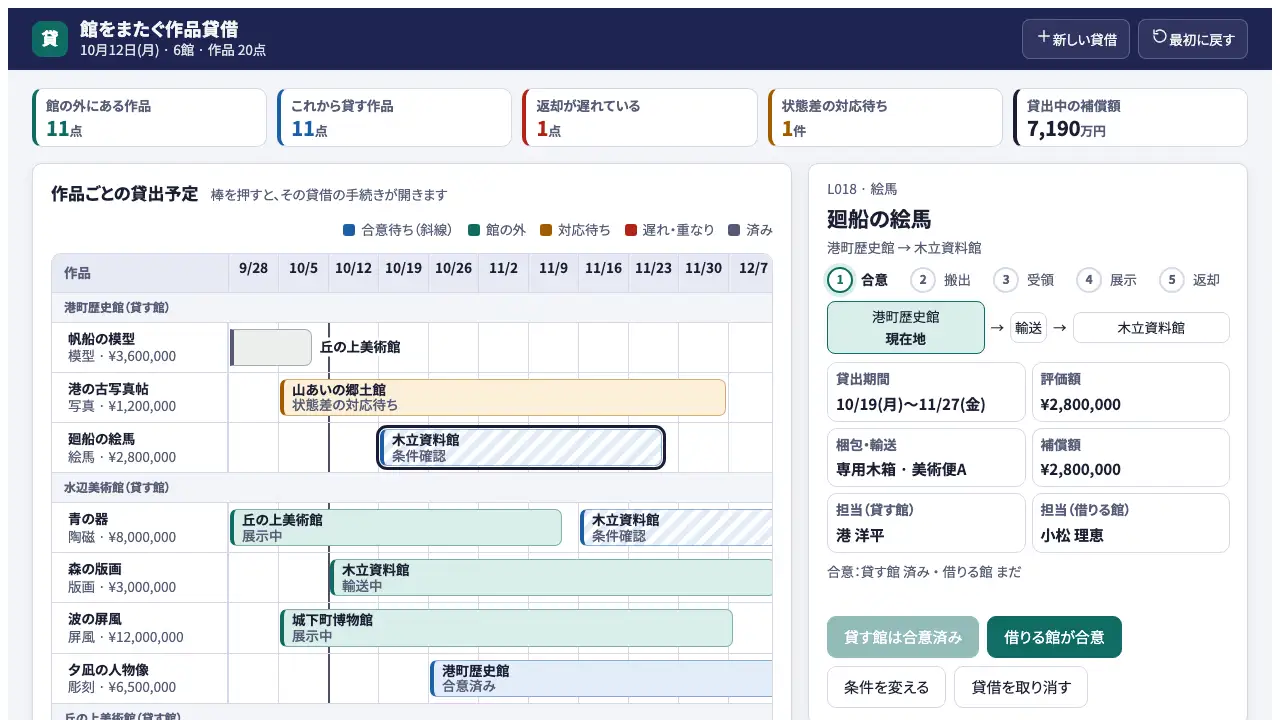Select step 5 返却 circle

point(1172,280)
